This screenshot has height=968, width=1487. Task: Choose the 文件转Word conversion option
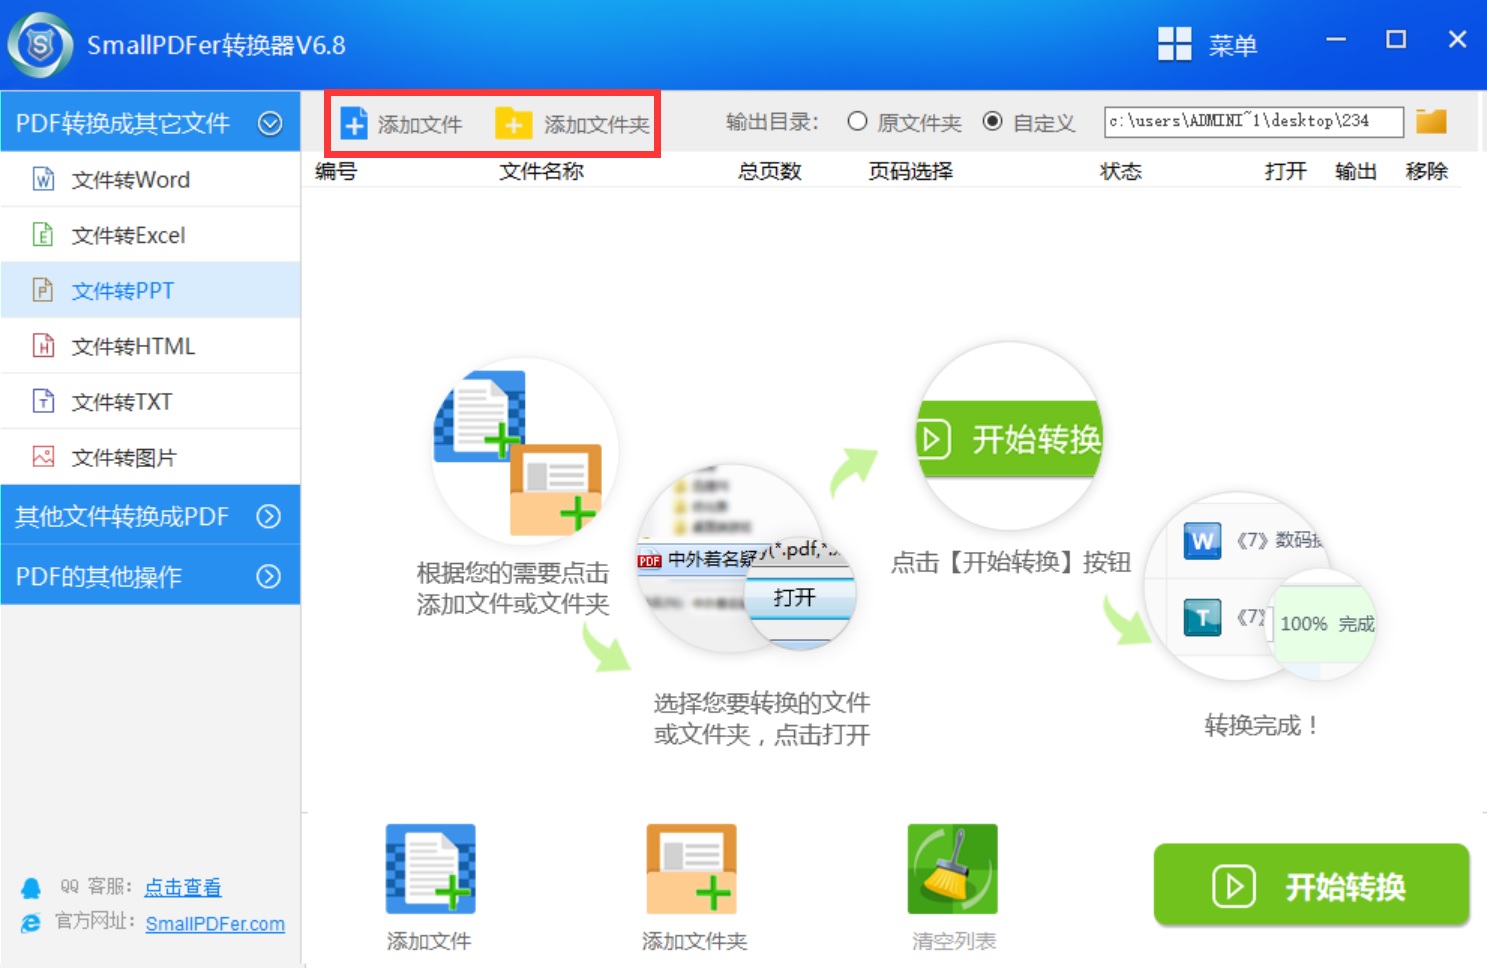point(150,179)
